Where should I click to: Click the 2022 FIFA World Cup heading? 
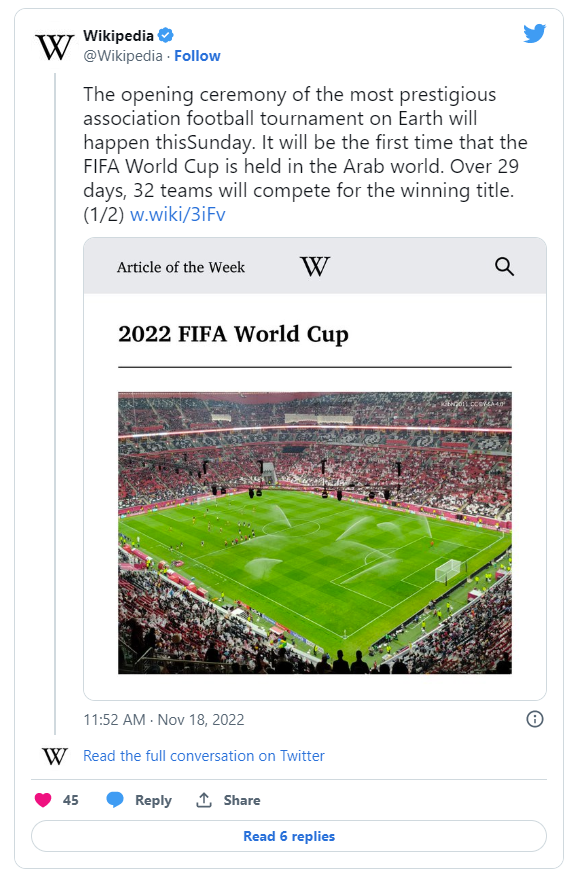pos(233,334)
